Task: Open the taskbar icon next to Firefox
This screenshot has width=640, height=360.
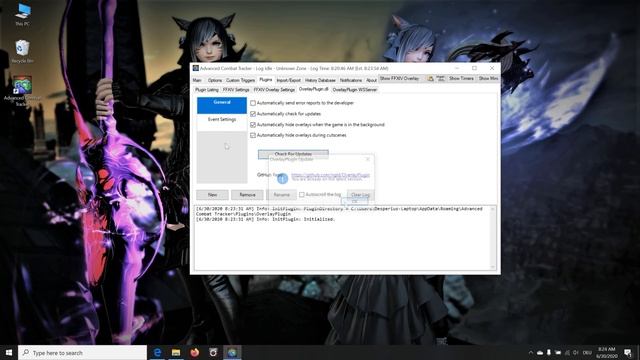Action: [x=213, y=352]
